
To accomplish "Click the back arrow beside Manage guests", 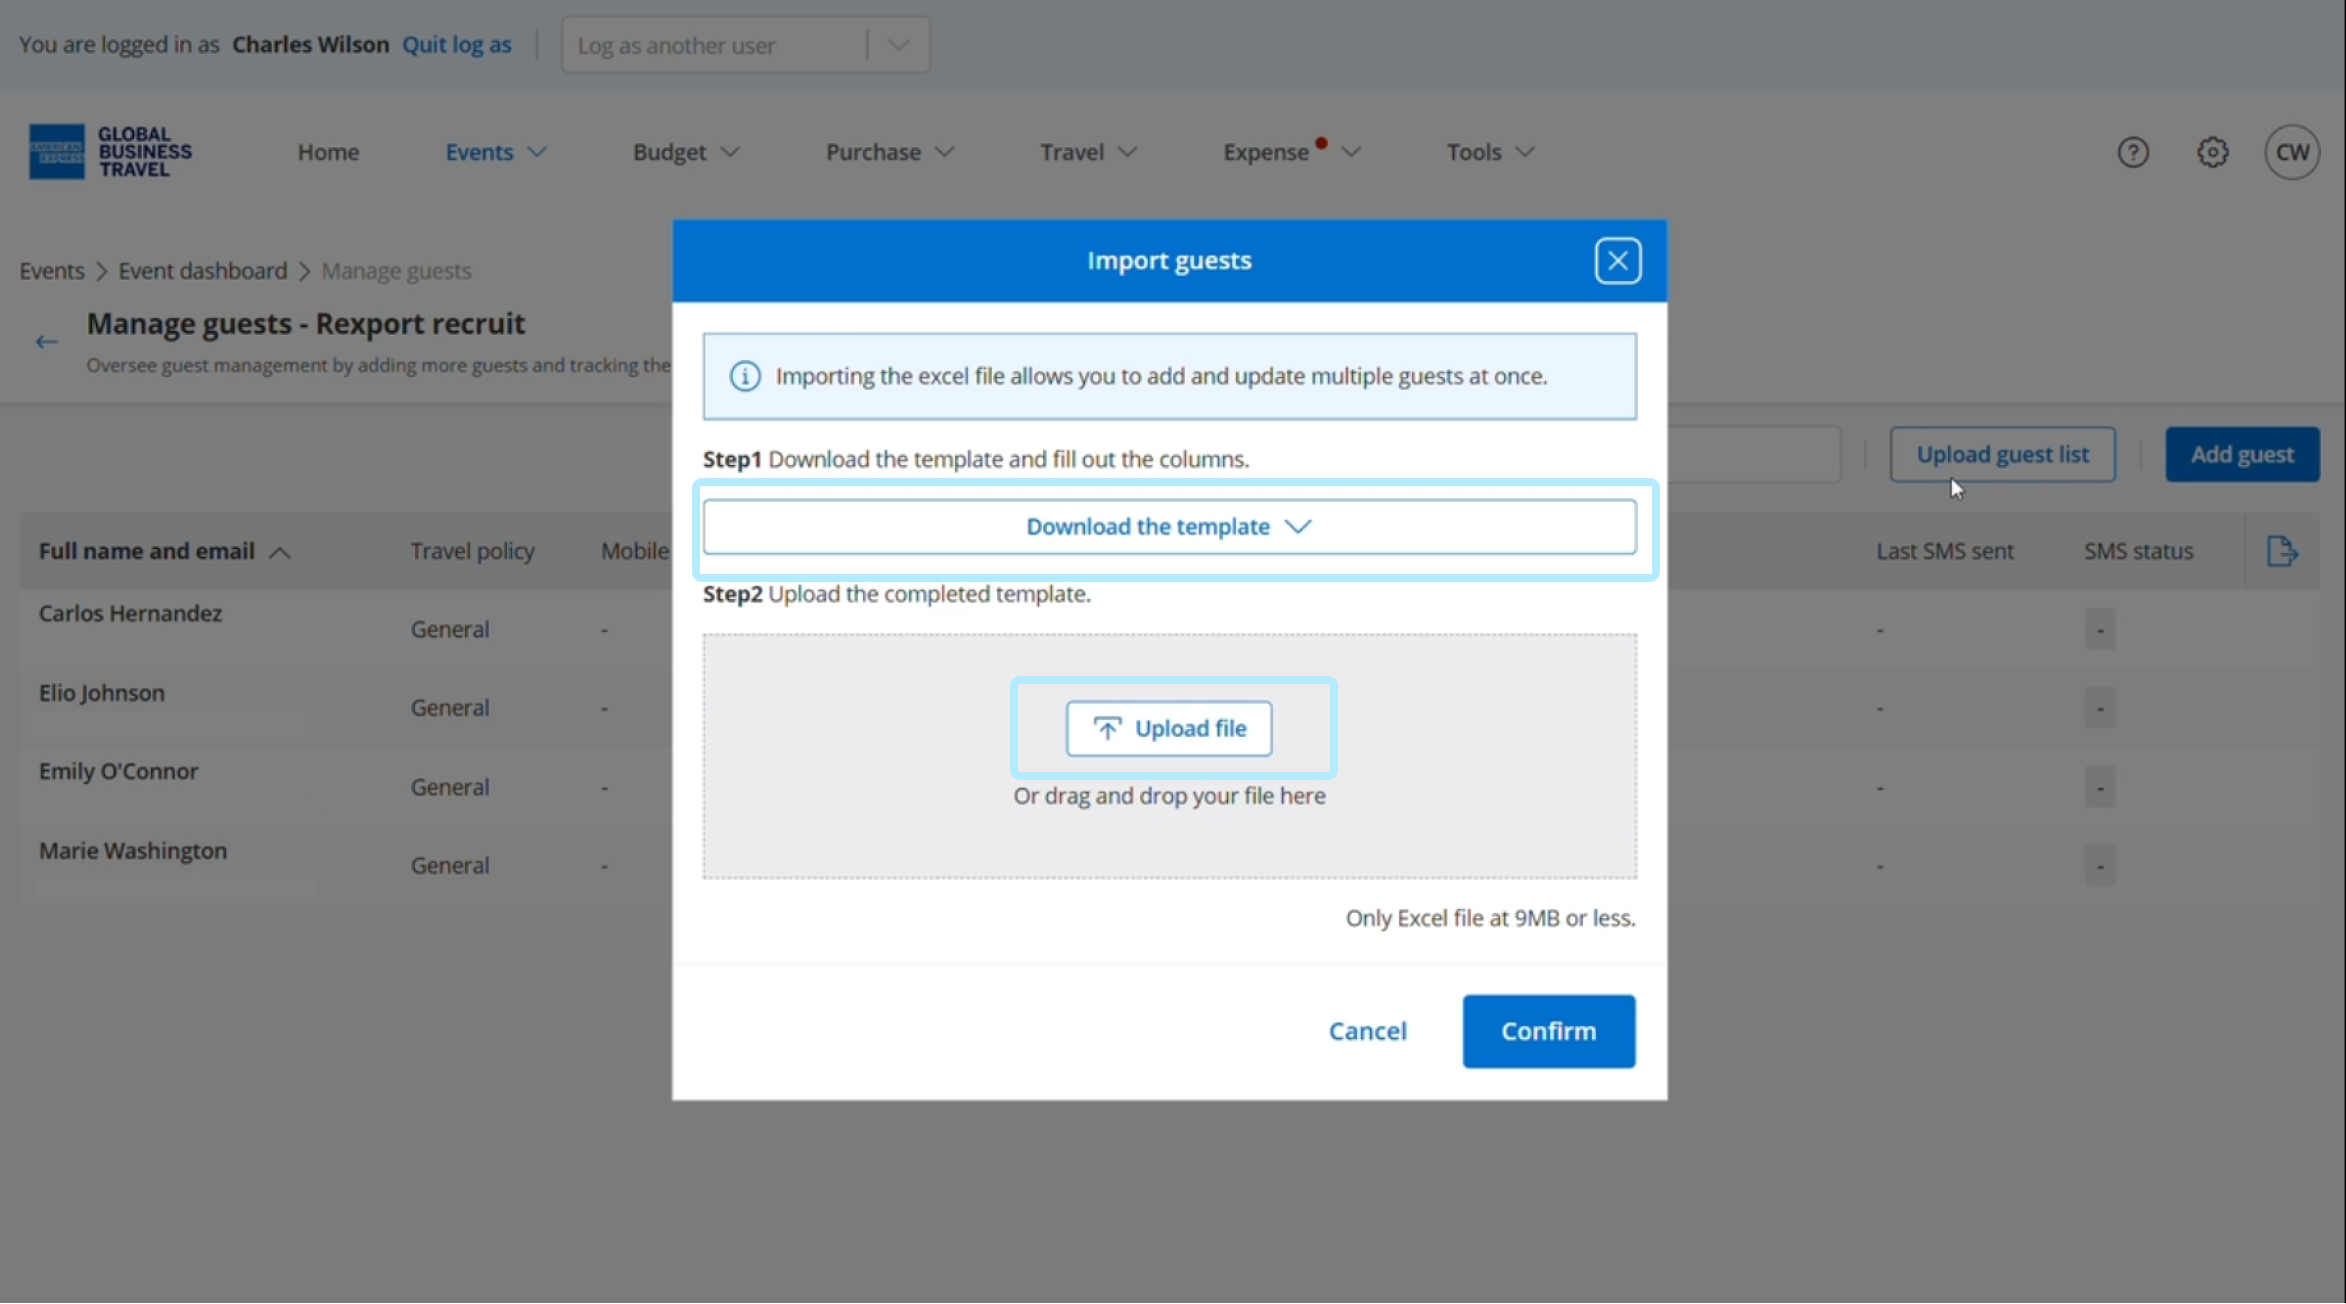I will [x=46, y=342].
